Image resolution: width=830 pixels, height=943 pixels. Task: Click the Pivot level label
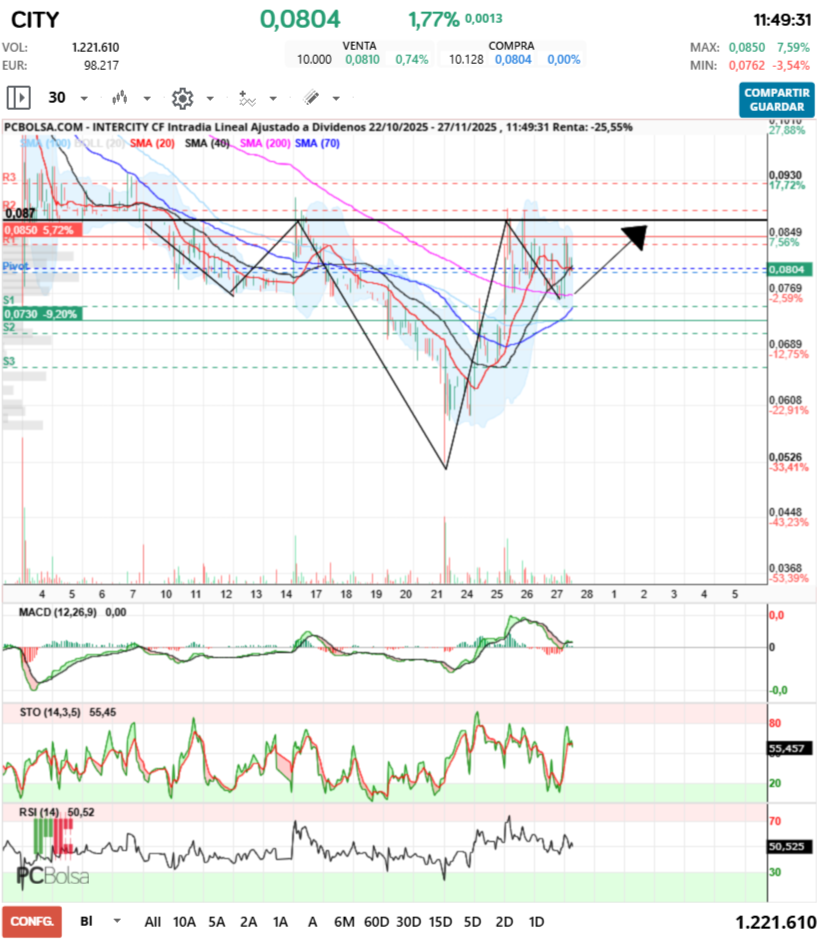[x=16, y=266]
